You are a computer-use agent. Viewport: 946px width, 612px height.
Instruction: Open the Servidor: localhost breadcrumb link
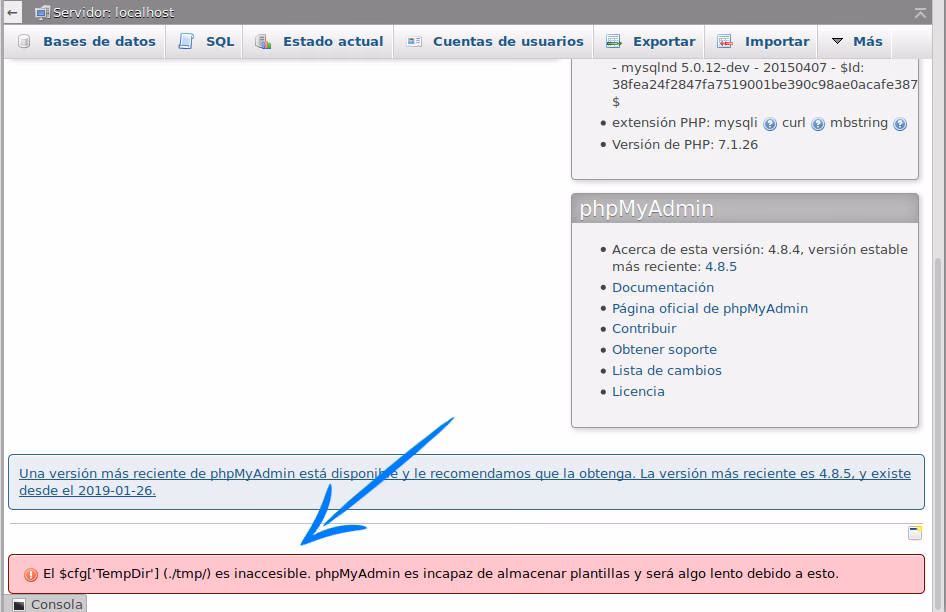point(113,12)
